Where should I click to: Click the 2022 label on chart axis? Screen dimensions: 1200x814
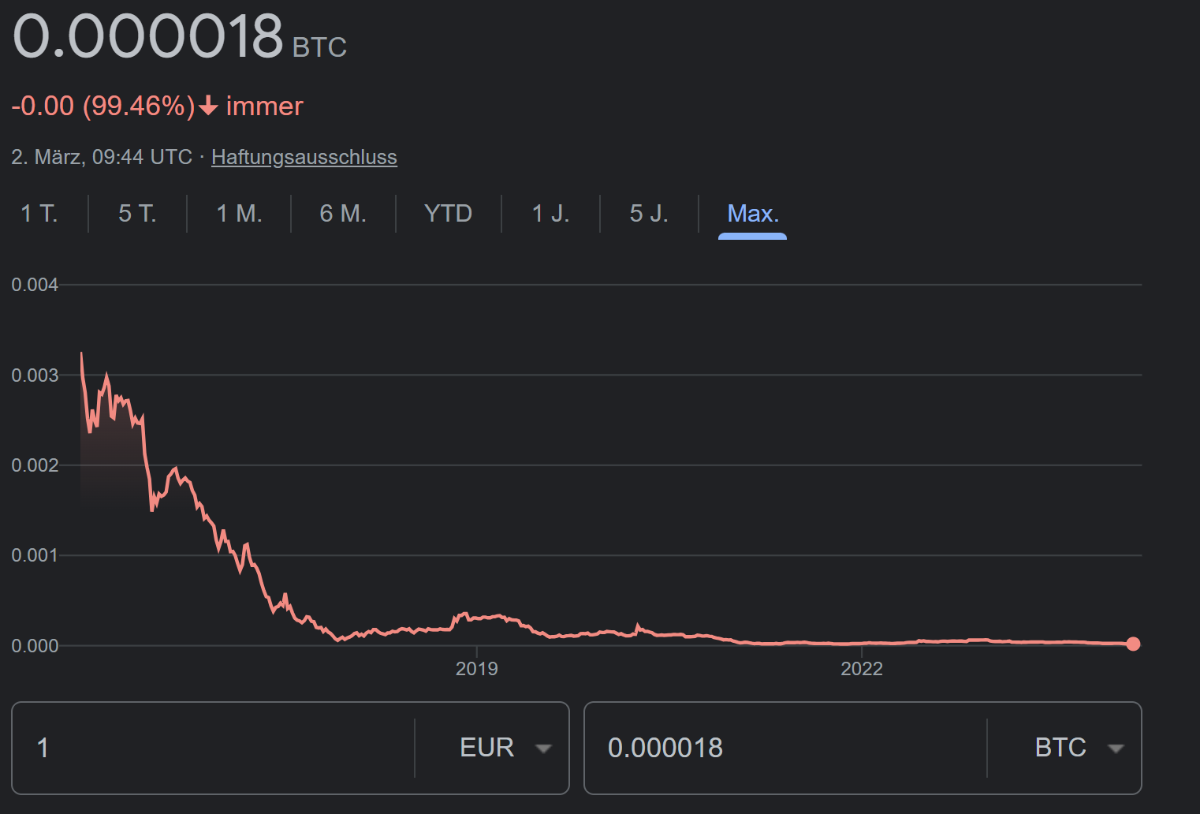(861, 669)
